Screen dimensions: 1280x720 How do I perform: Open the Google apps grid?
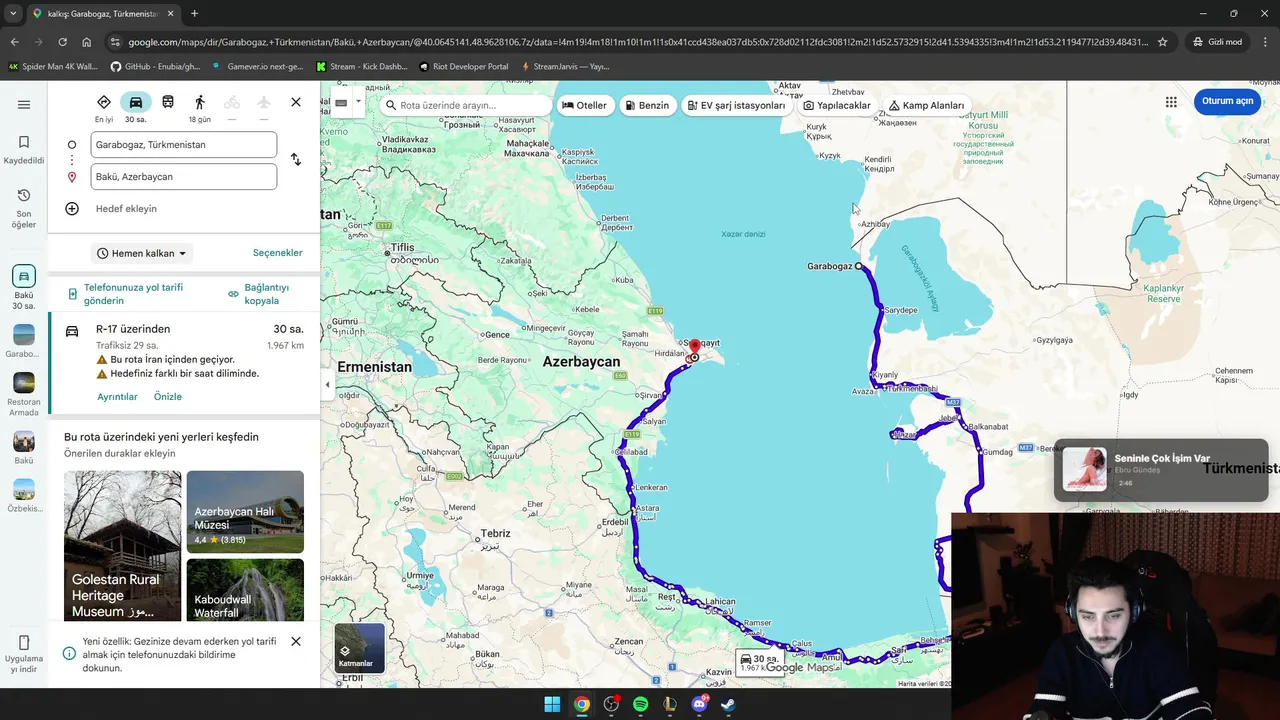click(x=1171, y=102)
